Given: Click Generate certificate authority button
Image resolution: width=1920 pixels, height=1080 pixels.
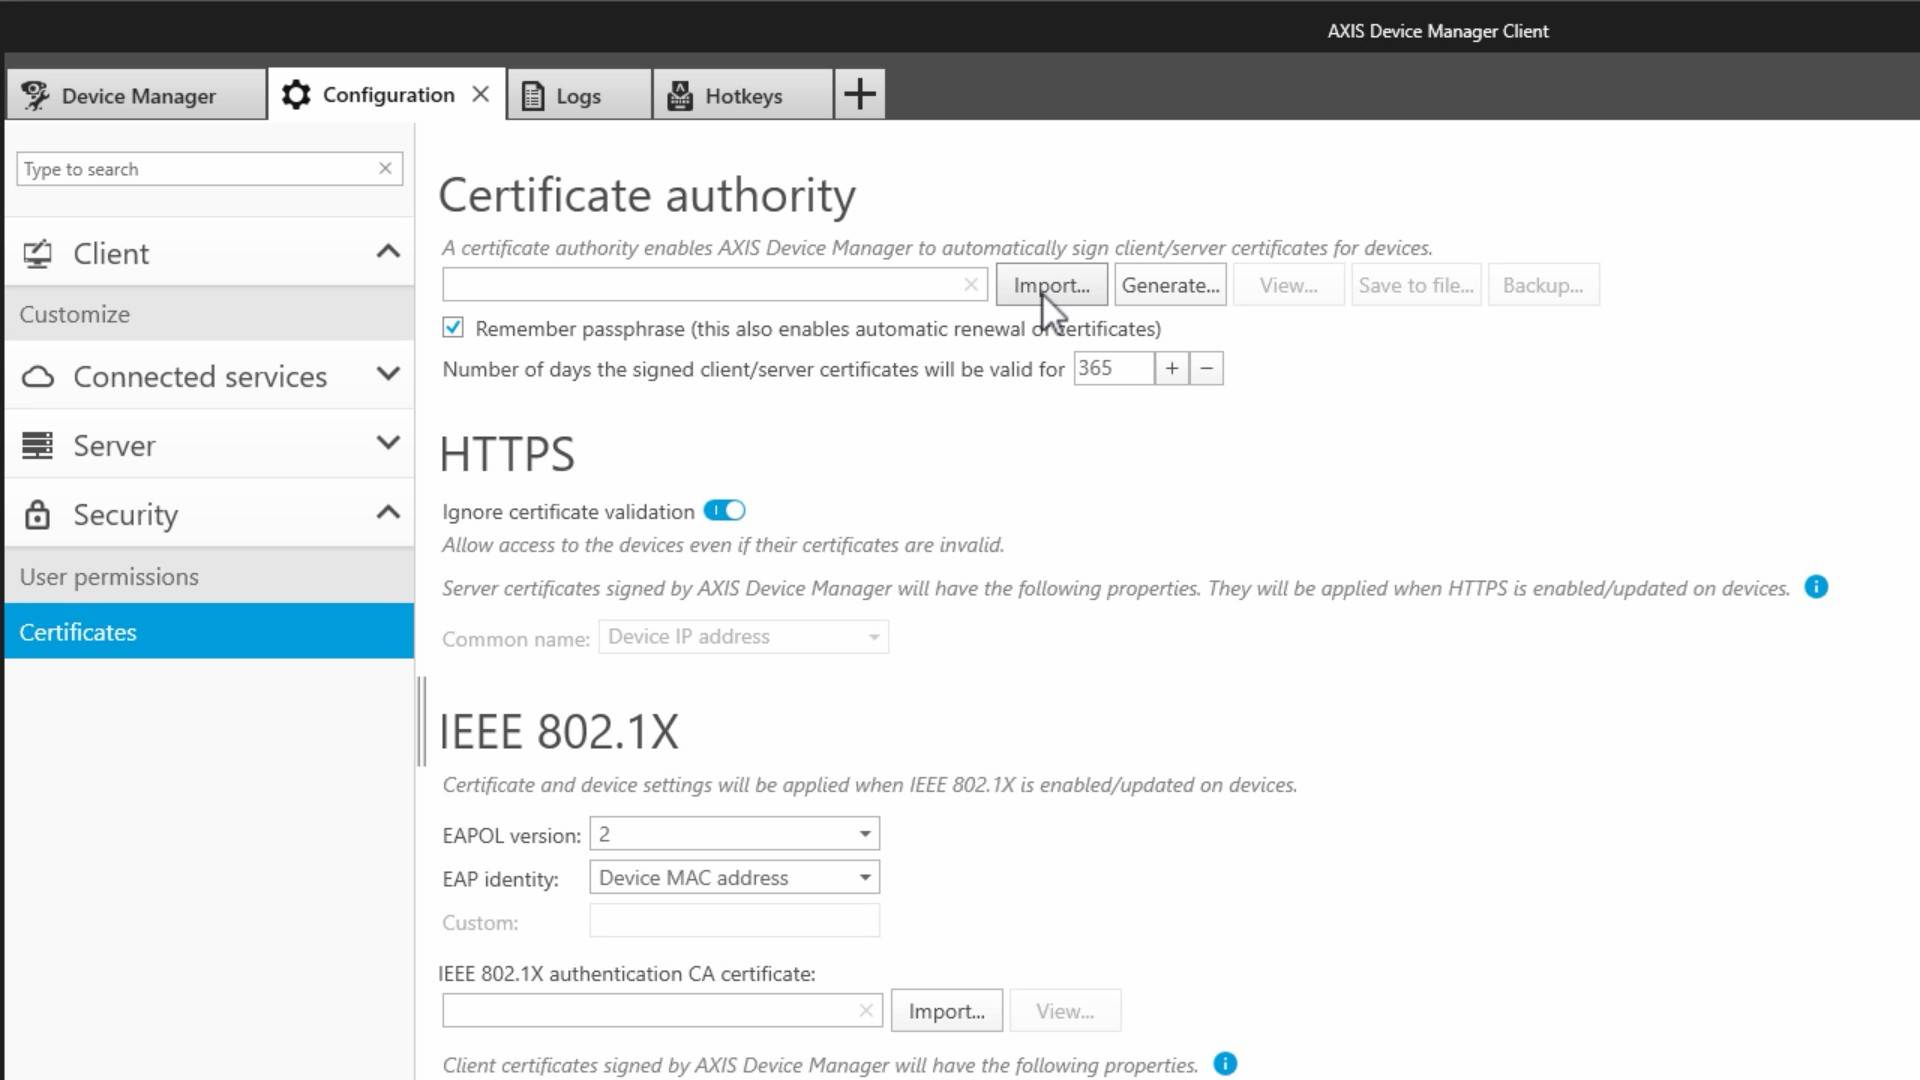Looking at the screenshot, I should coord(1170,285).
